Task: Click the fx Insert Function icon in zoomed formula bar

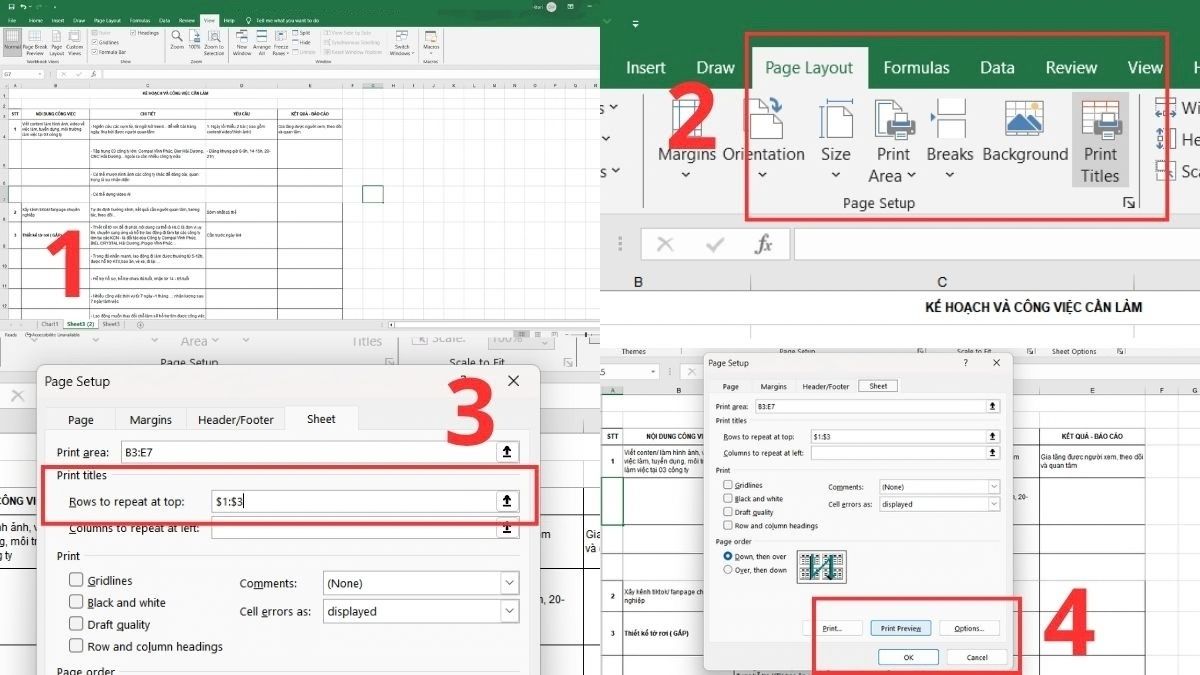Action: pos(764,244)
